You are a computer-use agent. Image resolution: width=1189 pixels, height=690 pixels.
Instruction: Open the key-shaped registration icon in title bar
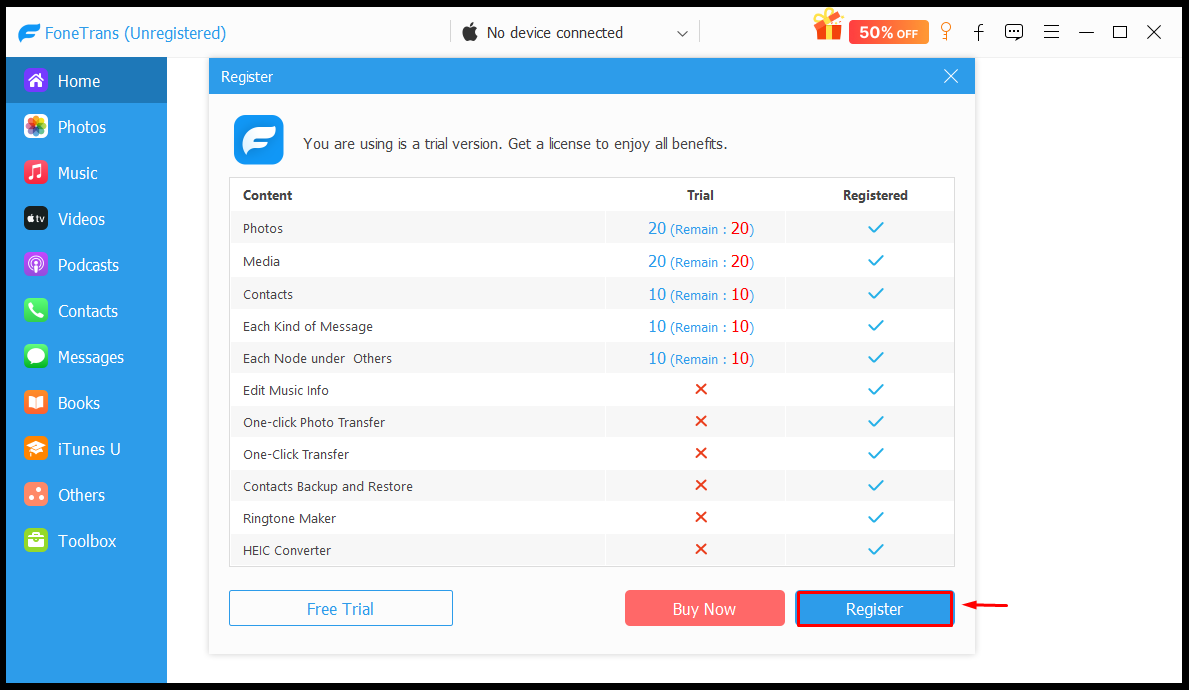click(x=946, y=31)
